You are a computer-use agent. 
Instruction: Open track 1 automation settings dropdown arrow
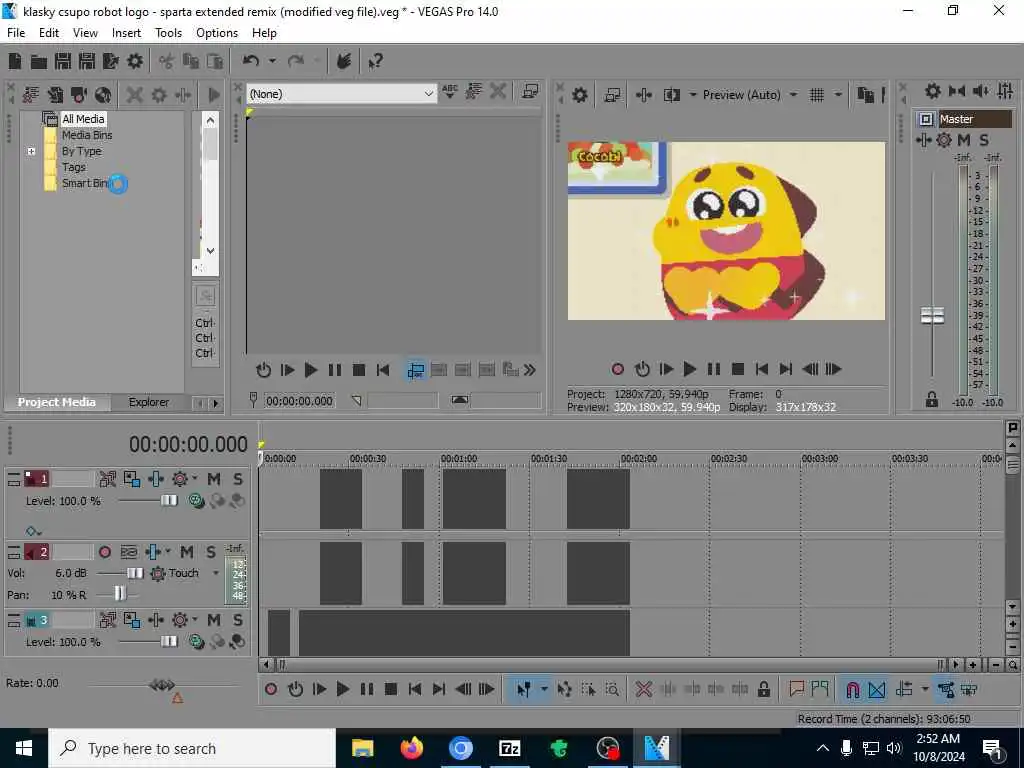tap(195, 479)
